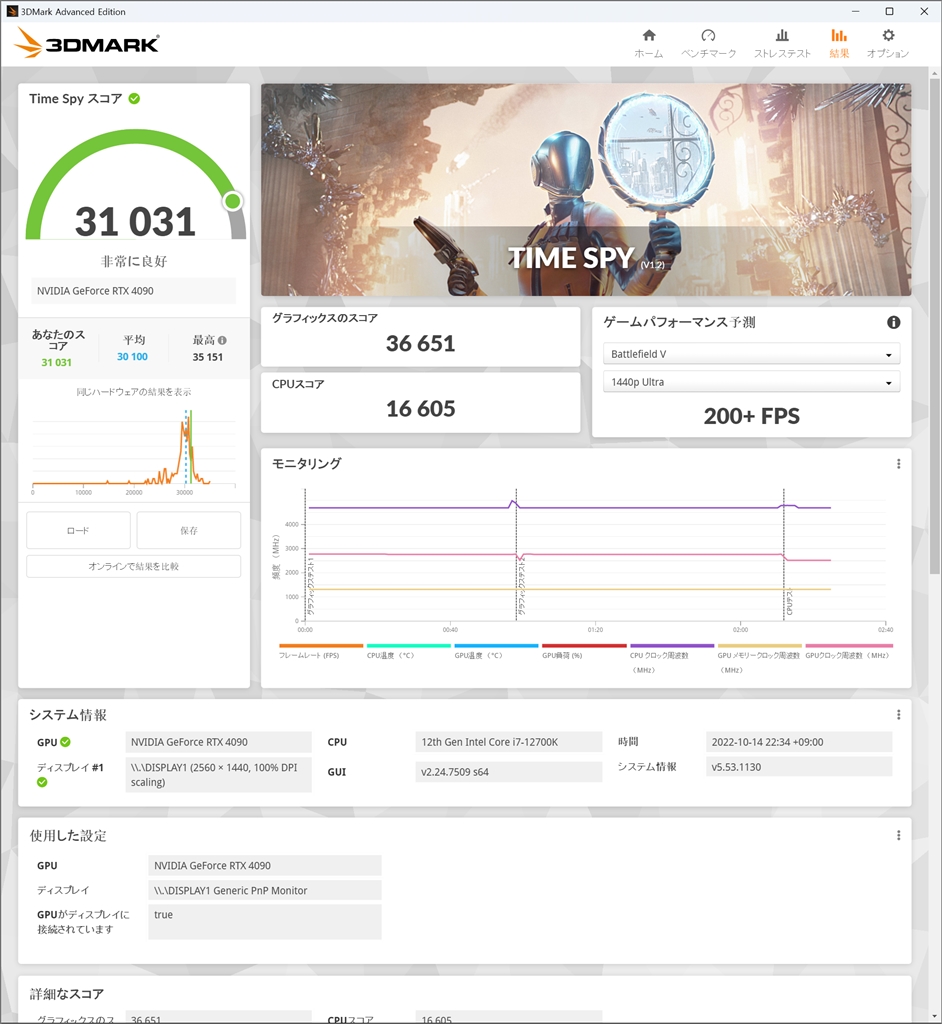Screen dimensions: 942x1024
Task: Click the score gauge end indicator knob
Action: 233,201
